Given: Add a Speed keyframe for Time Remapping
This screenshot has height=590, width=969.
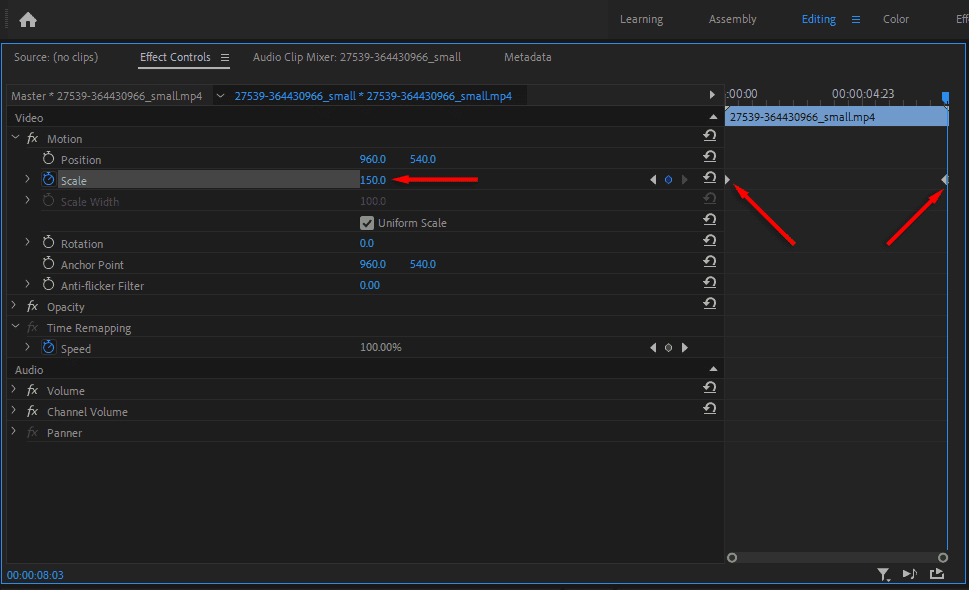Looking at the screenshot, I should point(667,347).
